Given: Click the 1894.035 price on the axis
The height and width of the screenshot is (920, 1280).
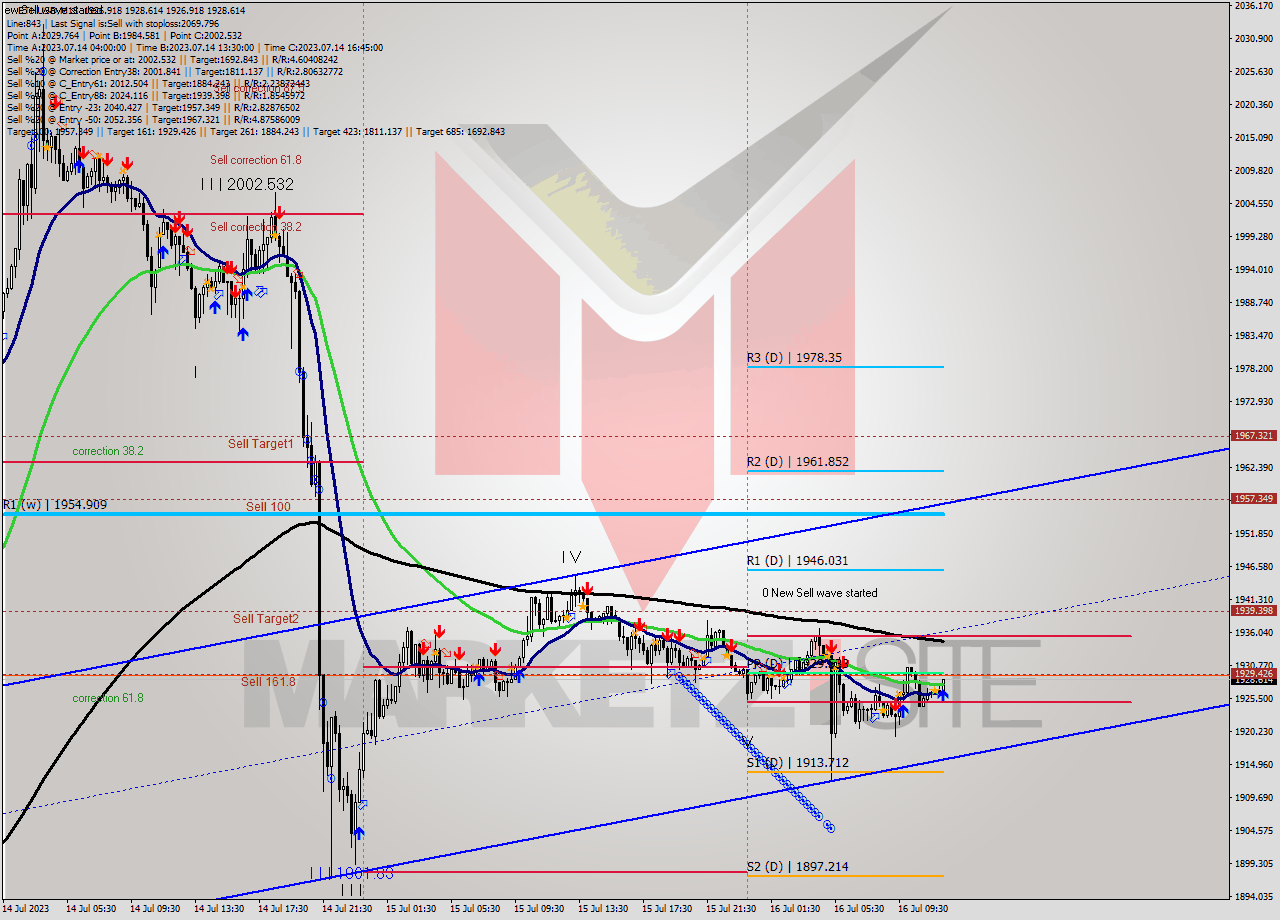Looking at the screenshot, I should [x=1253, y=896].
